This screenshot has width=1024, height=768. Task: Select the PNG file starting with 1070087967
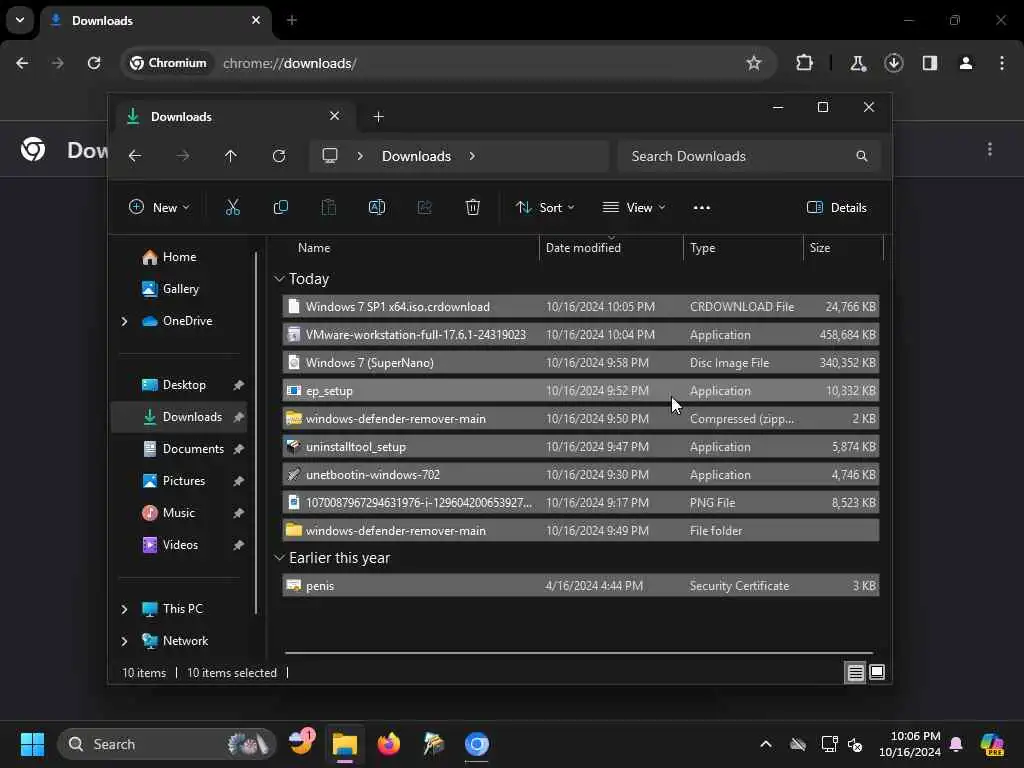[x=581, y=503]
